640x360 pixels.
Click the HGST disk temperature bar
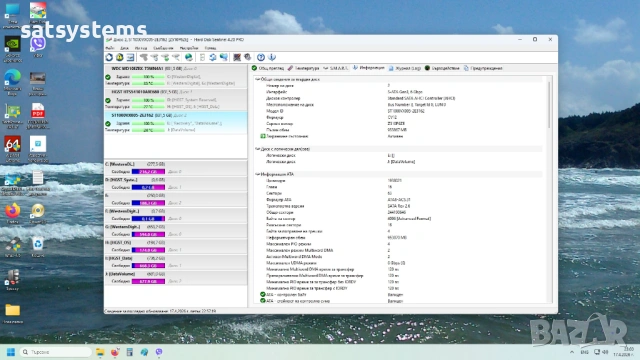148,107
